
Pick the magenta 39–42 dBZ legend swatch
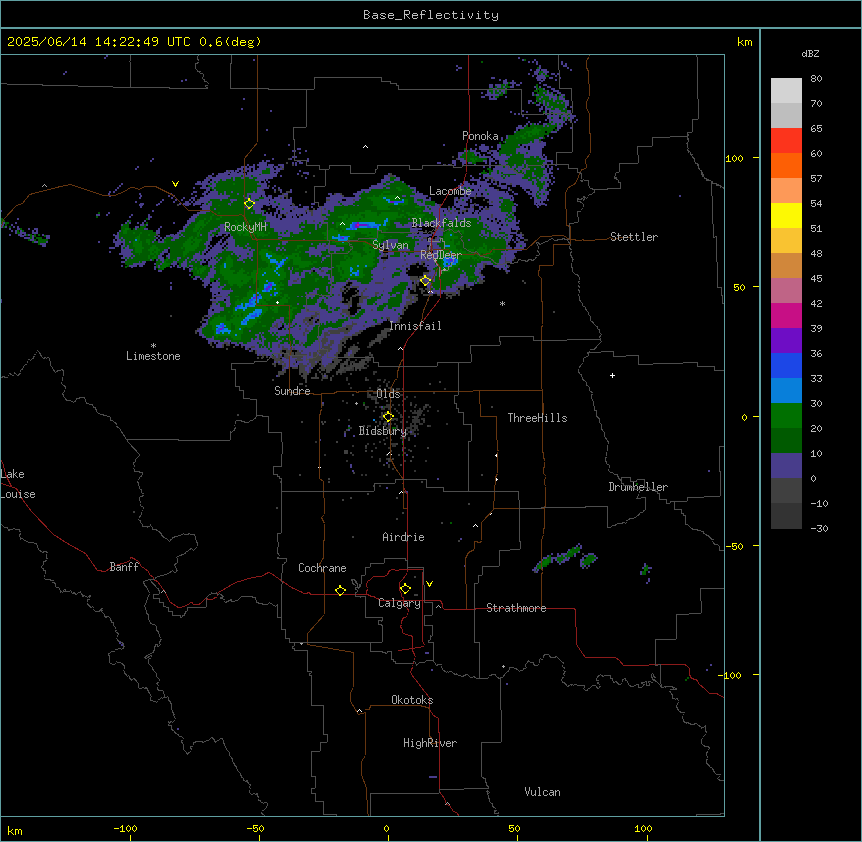tap(786, 315)
